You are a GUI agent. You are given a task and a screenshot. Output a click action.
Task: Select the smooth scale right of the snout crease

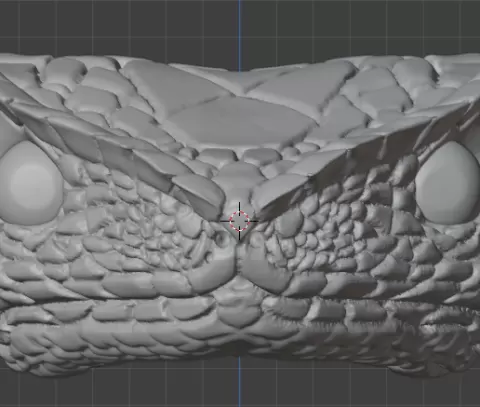(x=263, y=270)
